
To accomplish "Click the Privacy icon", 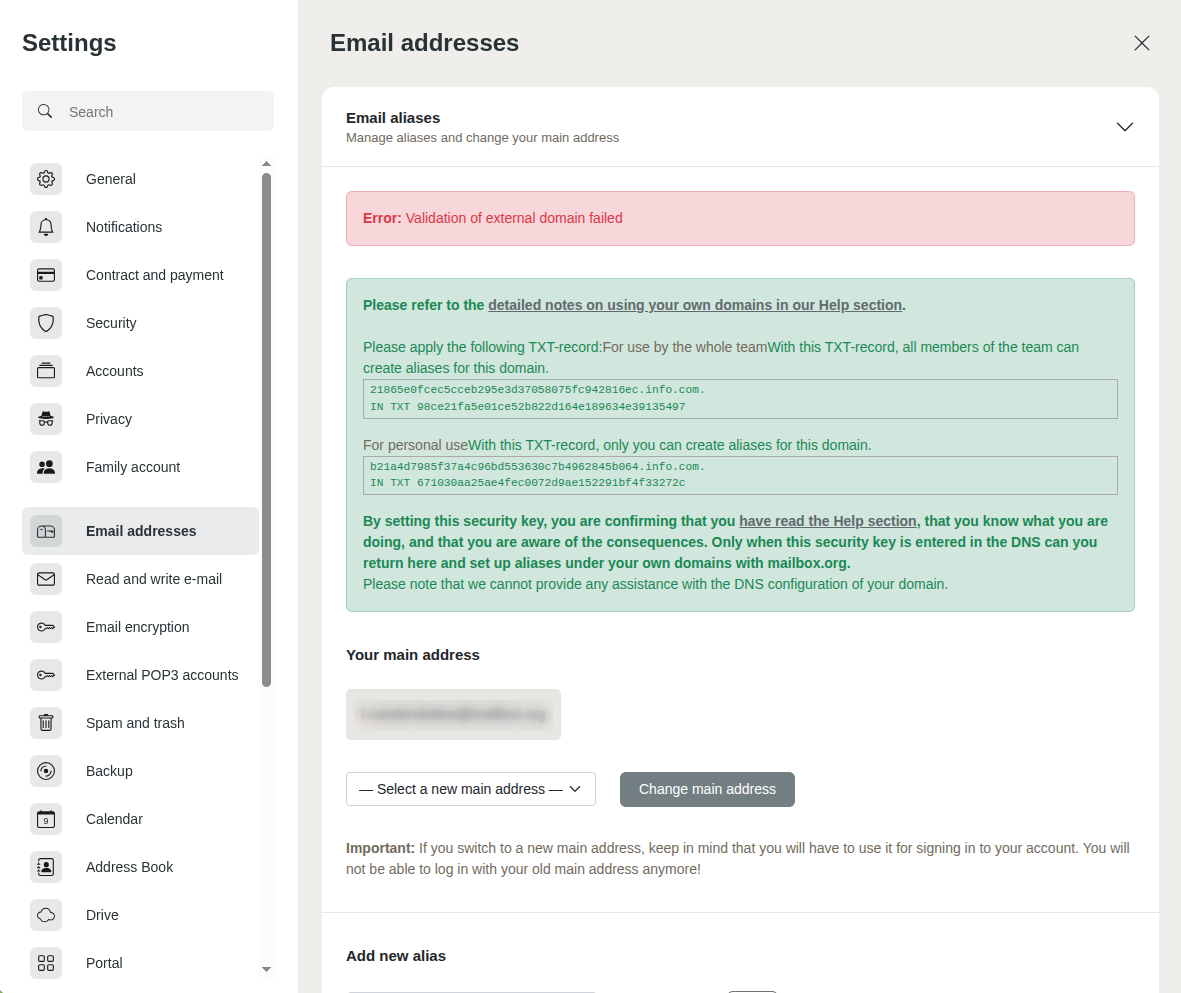I will tap(46, 419).
